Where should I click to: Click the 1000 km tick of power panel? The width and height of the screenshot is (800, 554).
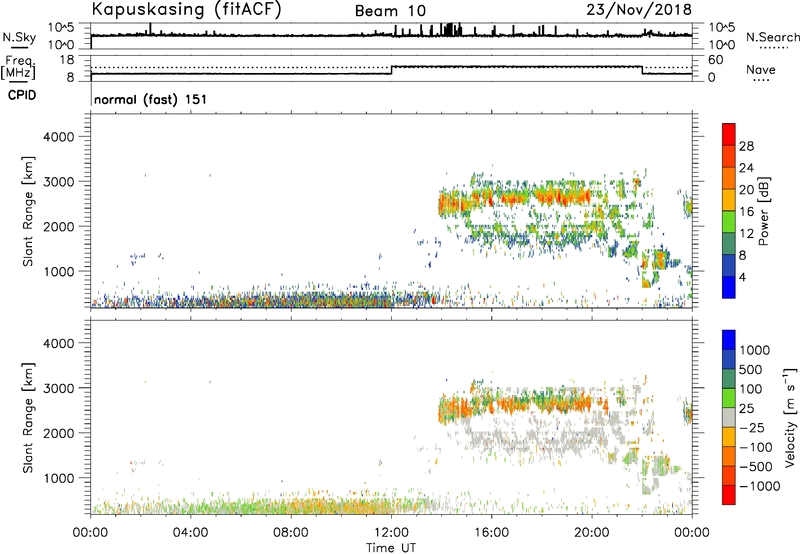coord(59,271)
